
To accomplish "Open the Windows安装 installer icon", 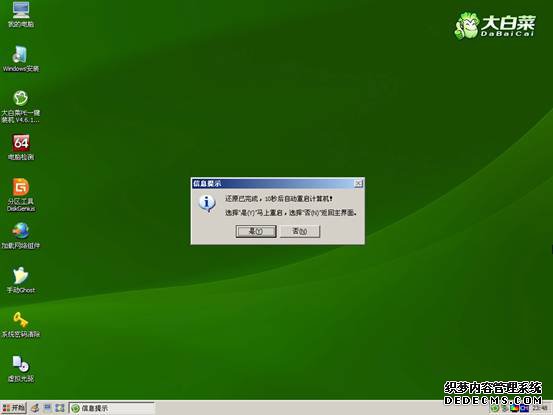I will 21,59.
